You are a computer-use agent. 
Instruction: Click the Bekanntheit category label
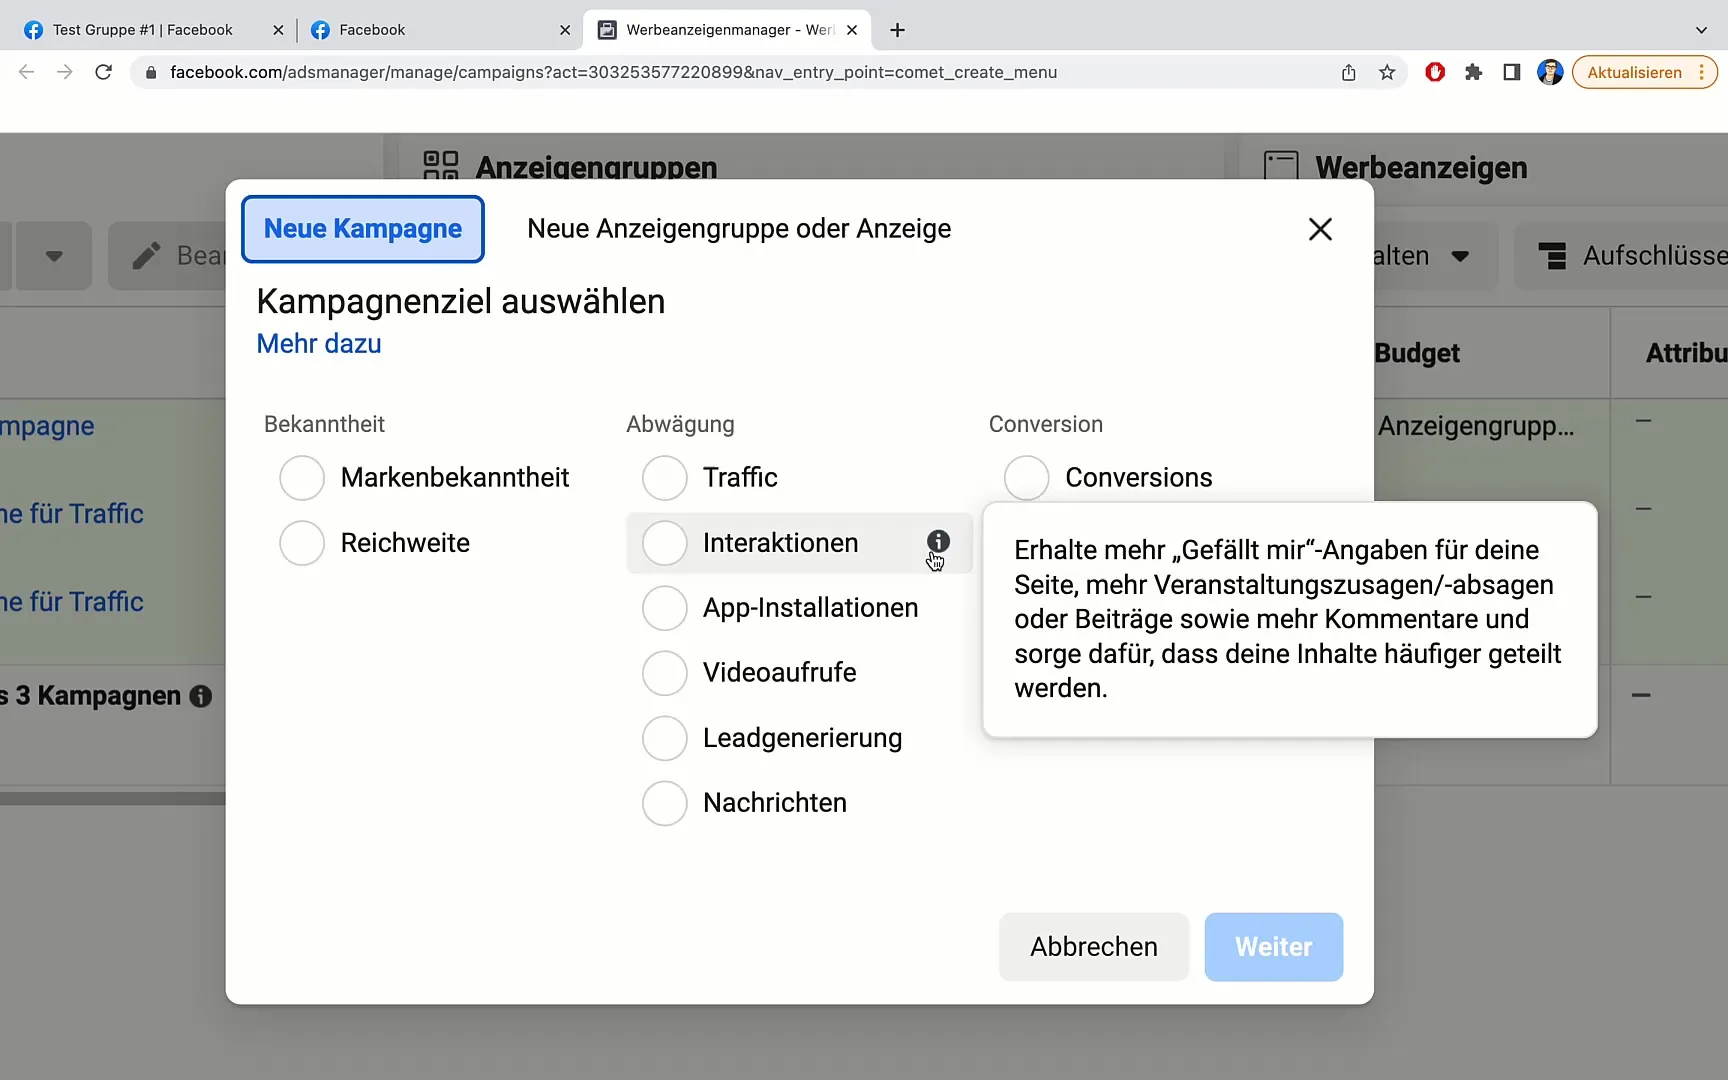coord(324,424)
